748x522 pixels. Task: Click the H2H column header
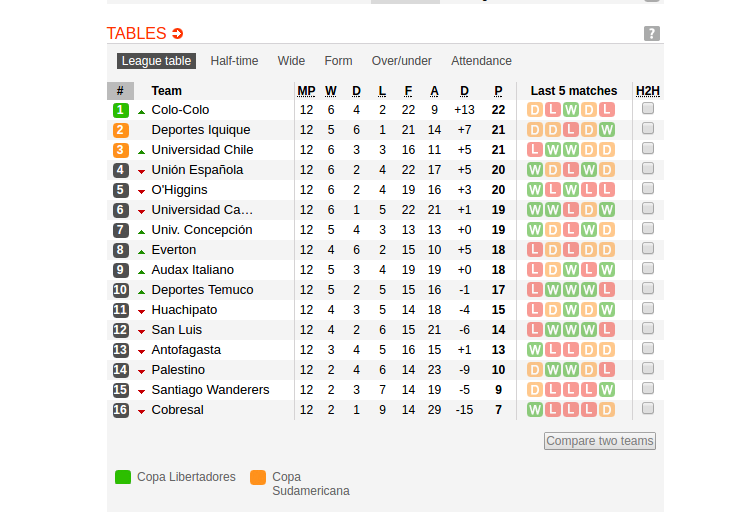648,91
